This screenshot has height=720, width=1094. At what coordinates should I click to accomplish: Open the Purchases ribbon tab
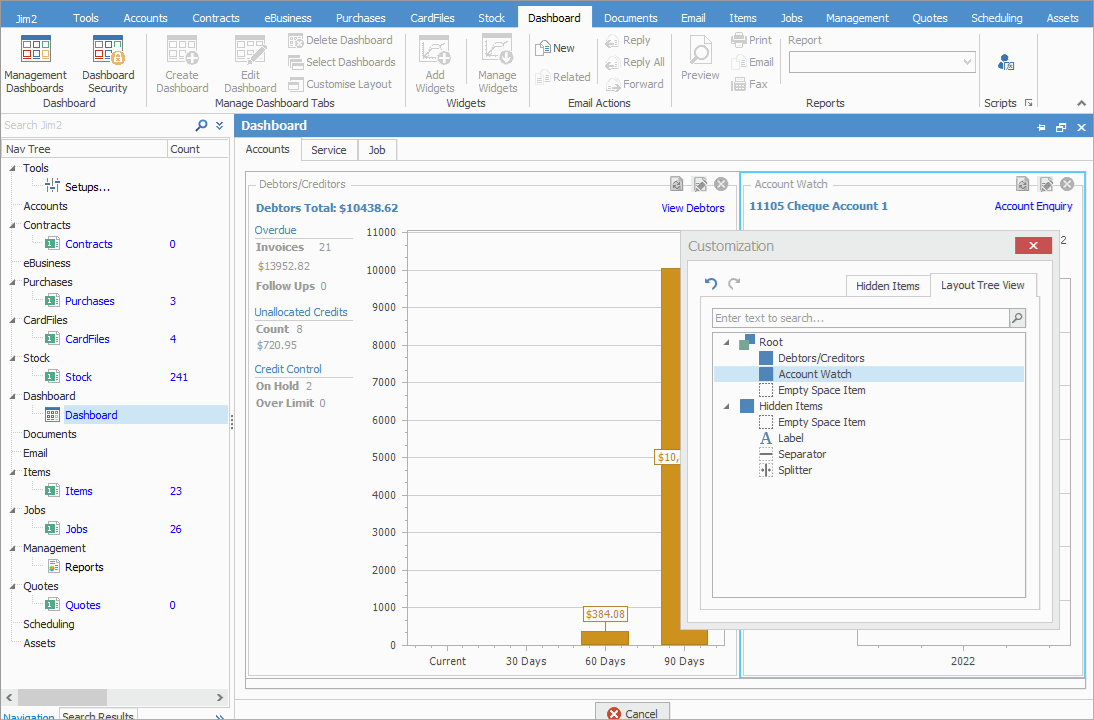click(360, 18)
